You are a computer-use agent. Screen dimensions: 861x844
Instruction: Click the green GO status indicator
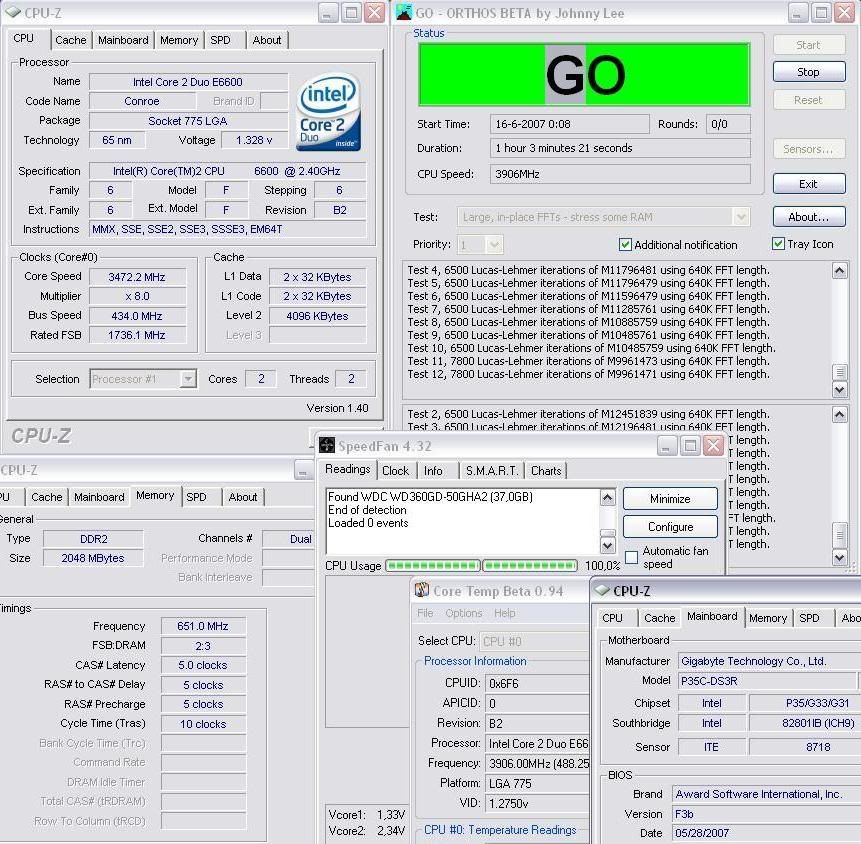(x=584, y=74)
